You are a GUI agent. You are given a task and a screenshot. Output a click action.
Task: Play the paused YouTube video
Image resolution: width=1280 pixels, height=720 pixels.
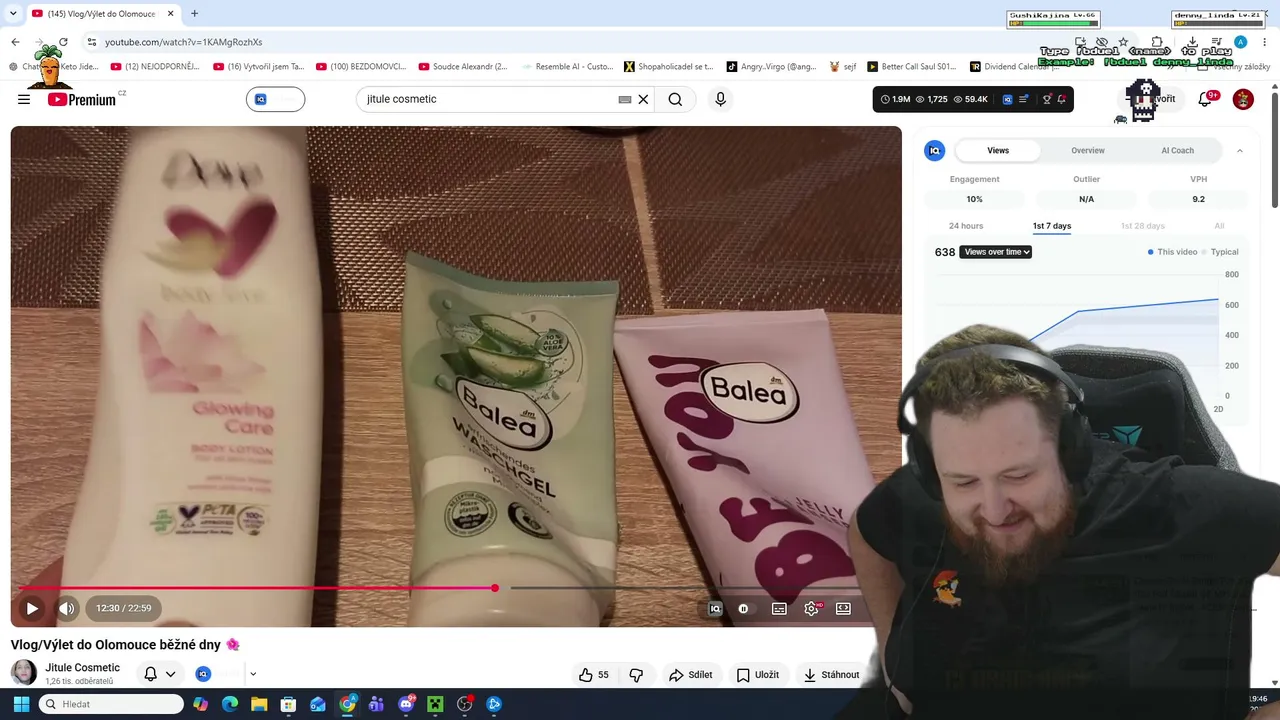pyautogui.click(x=32, y=608)
